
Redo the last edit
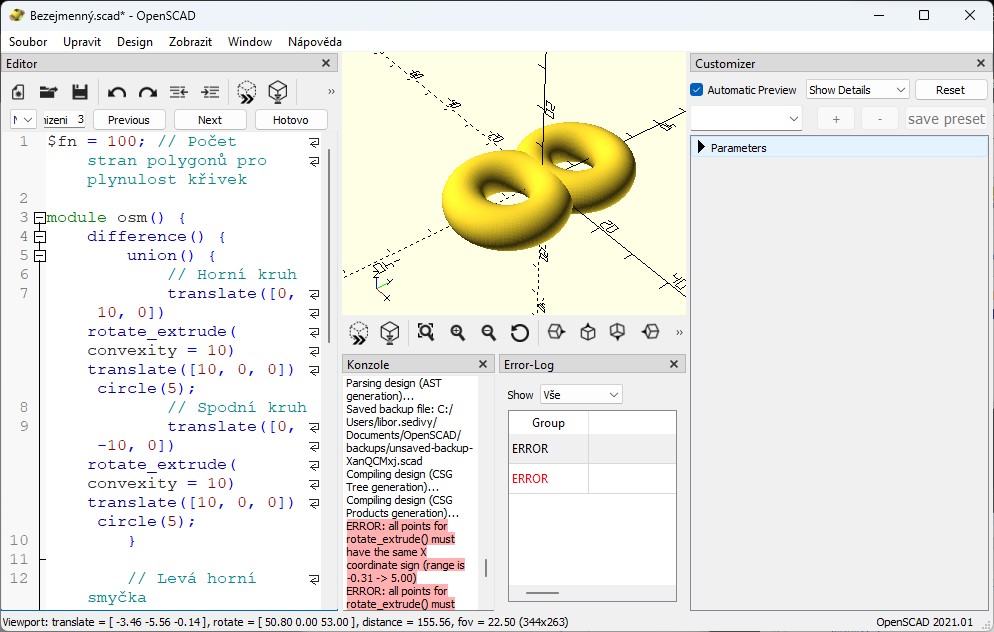[148, 93]
